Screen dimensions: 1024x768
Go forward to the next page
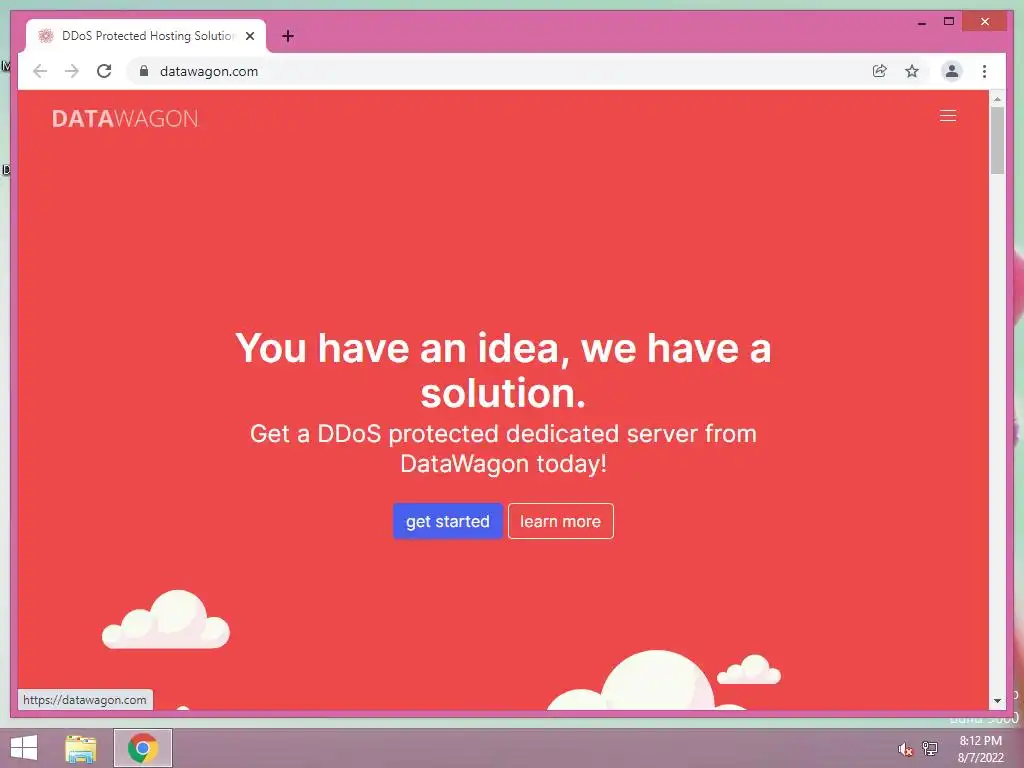coord(72,71)
